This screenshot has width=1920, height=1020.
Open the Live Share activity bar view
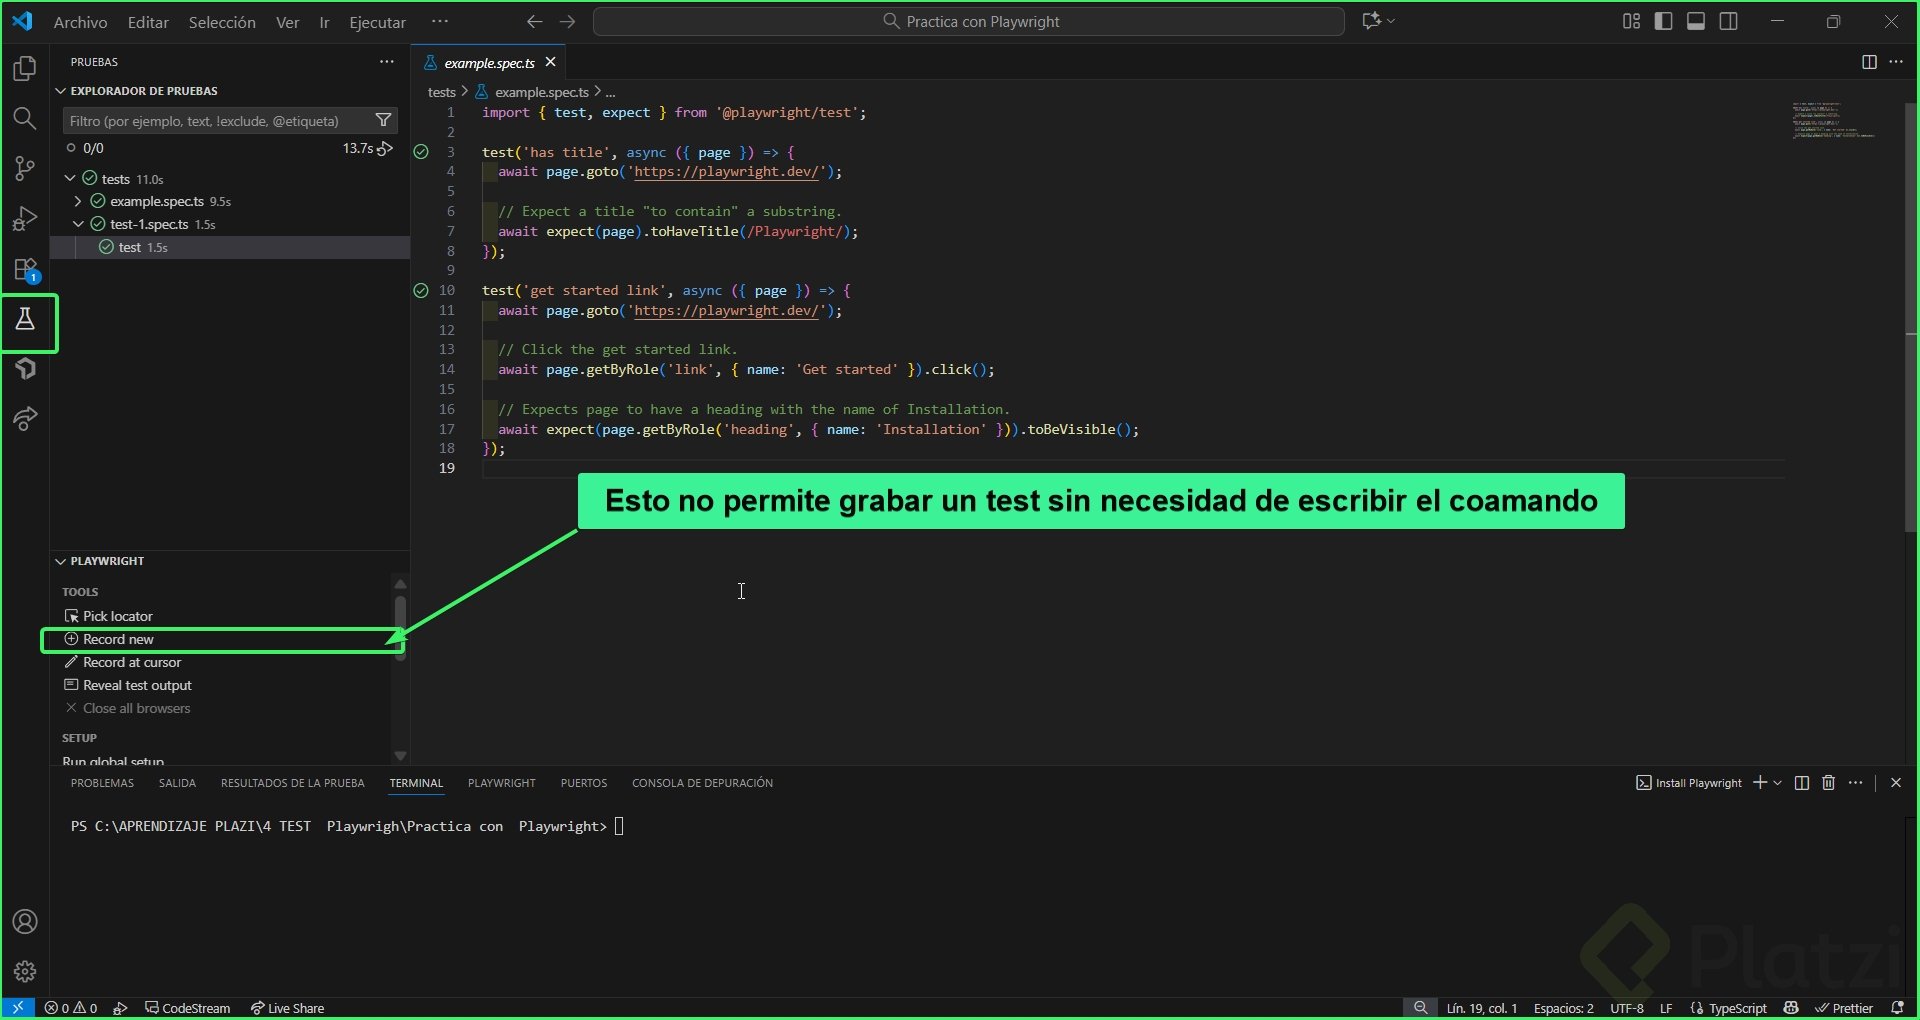click(x=25, y=419)
